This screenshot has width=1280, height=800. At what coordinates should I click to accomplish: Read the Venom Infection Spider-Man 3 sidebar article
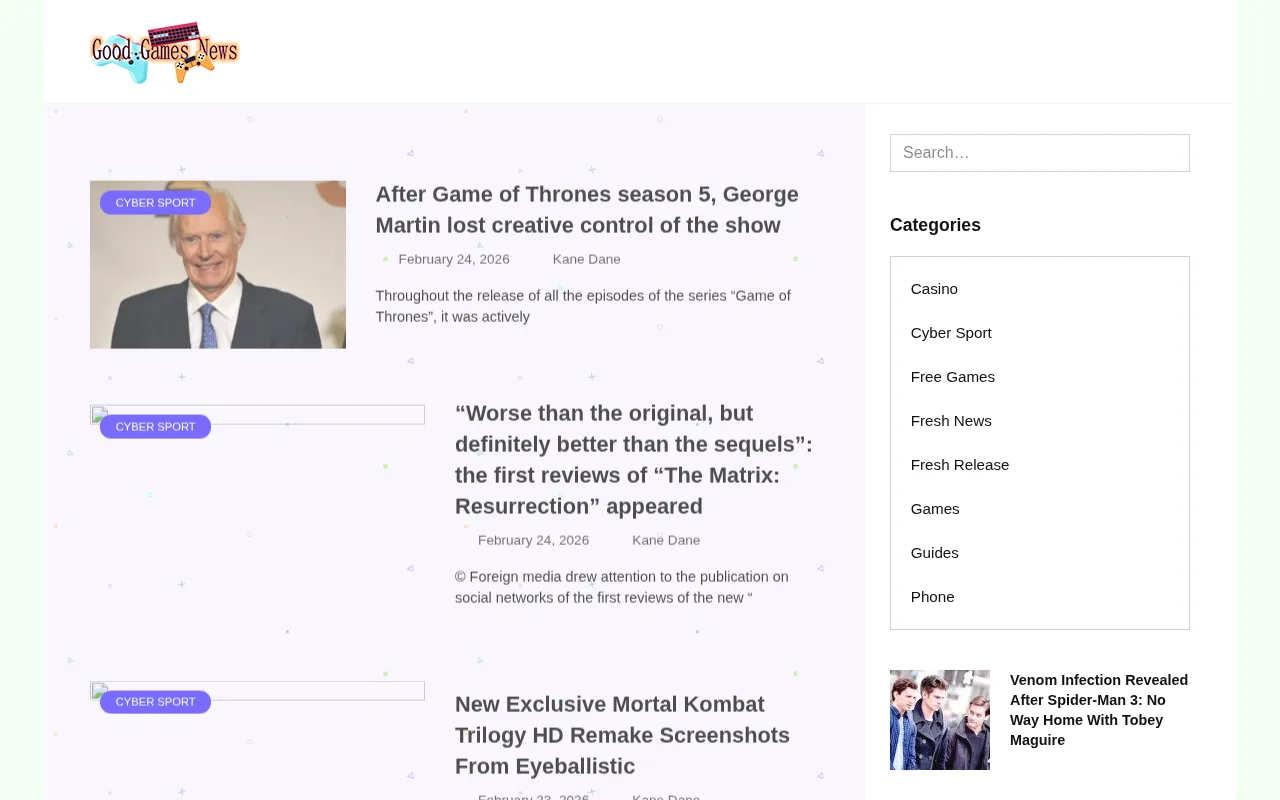pyautogui.click(x=1098, y=710)
